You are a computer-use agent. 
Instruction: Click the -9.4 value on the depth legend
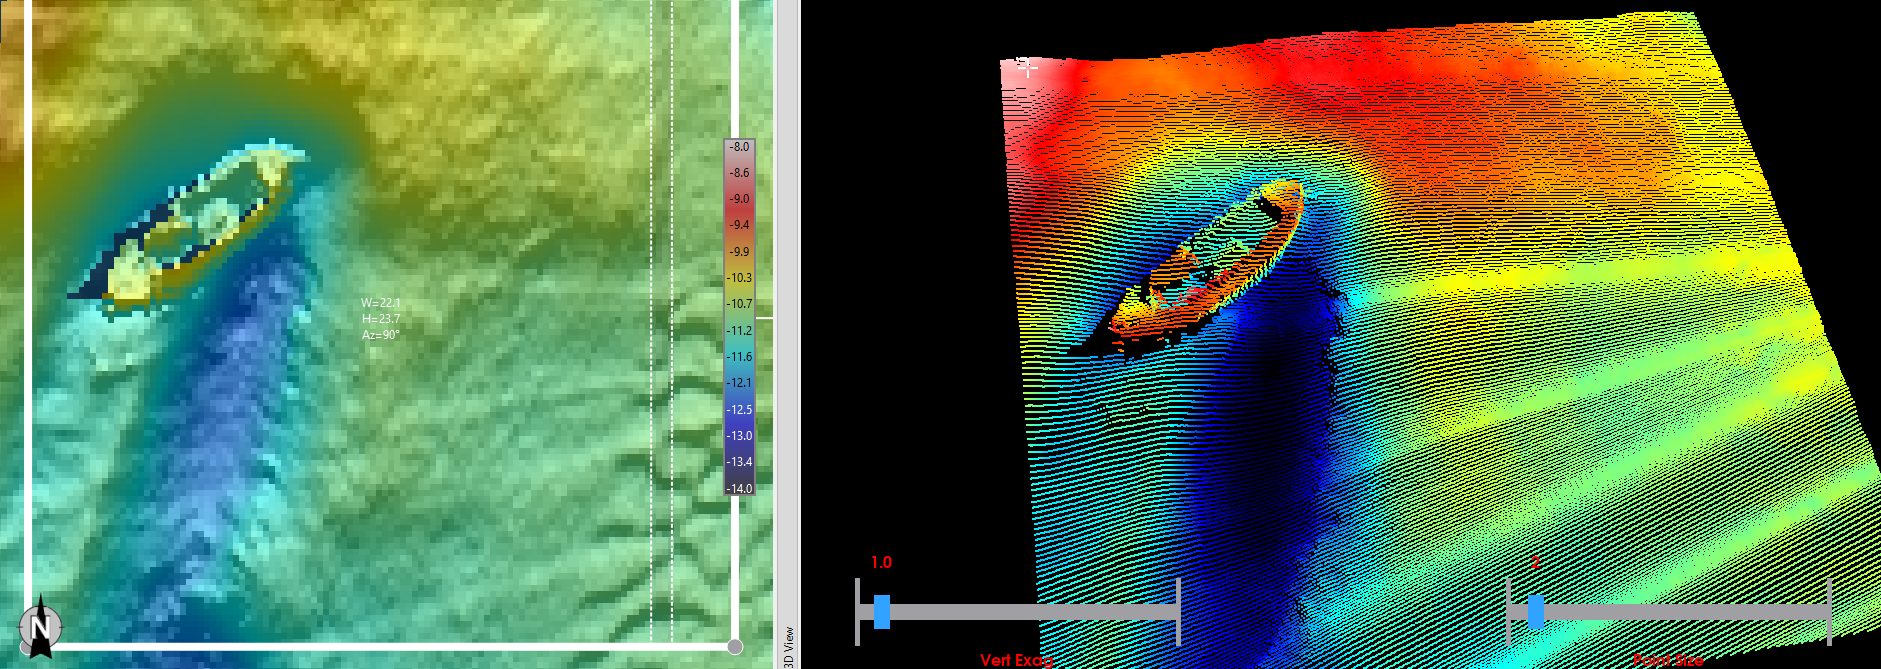click(x=739, y=225)
